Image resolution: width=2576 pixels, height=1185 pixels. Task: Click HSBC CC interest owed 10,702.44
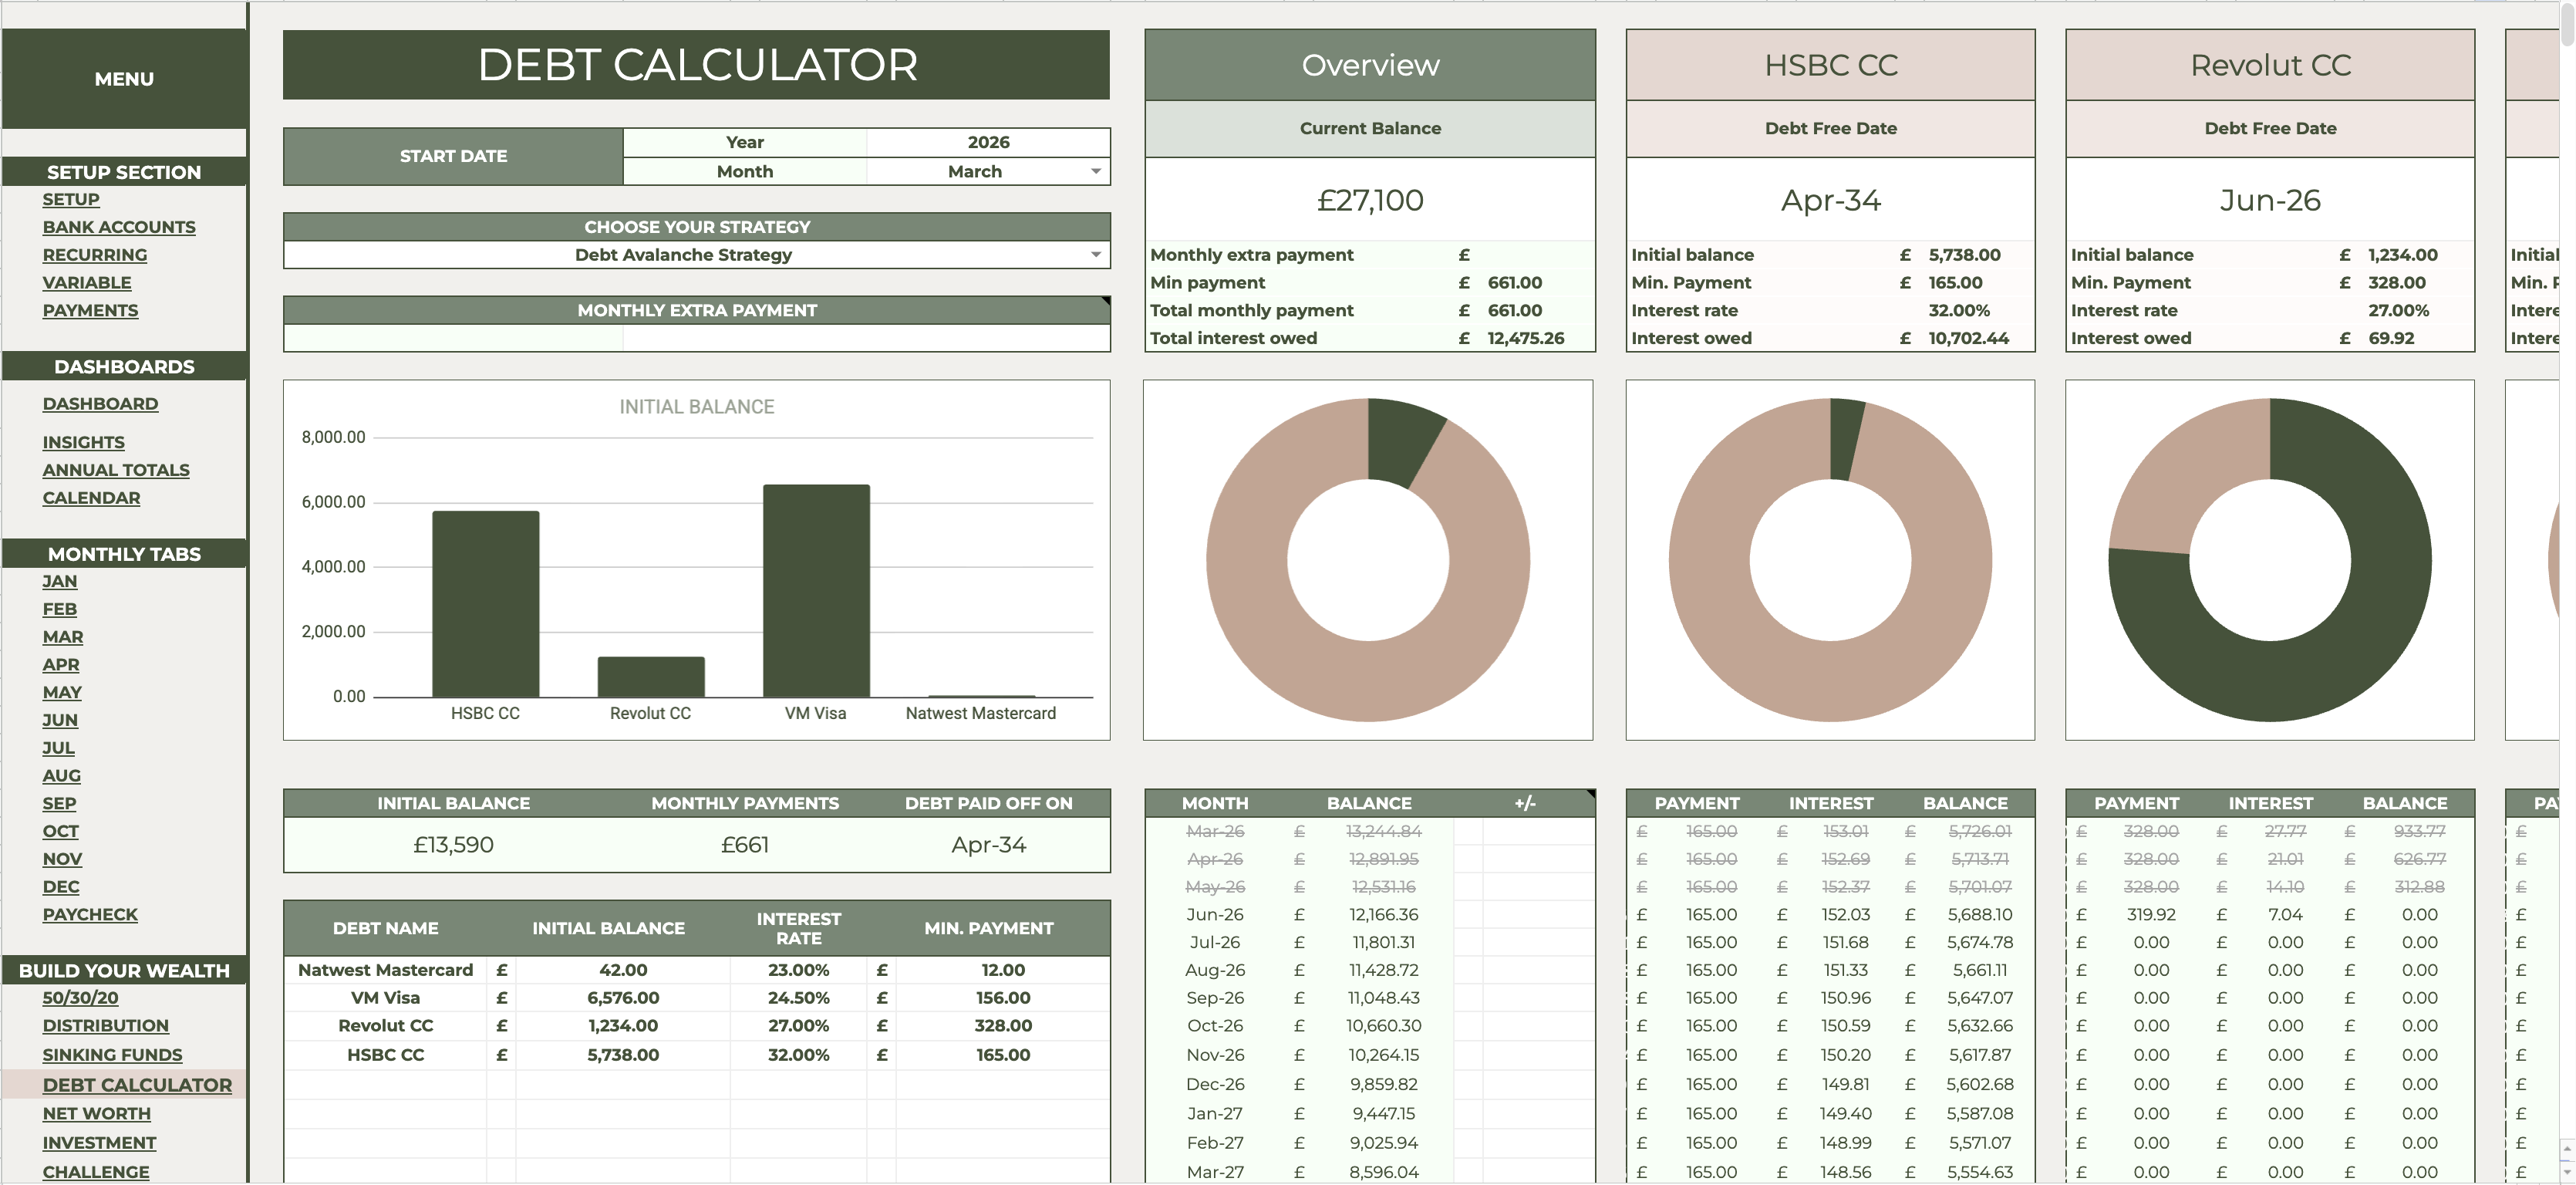1968,338
